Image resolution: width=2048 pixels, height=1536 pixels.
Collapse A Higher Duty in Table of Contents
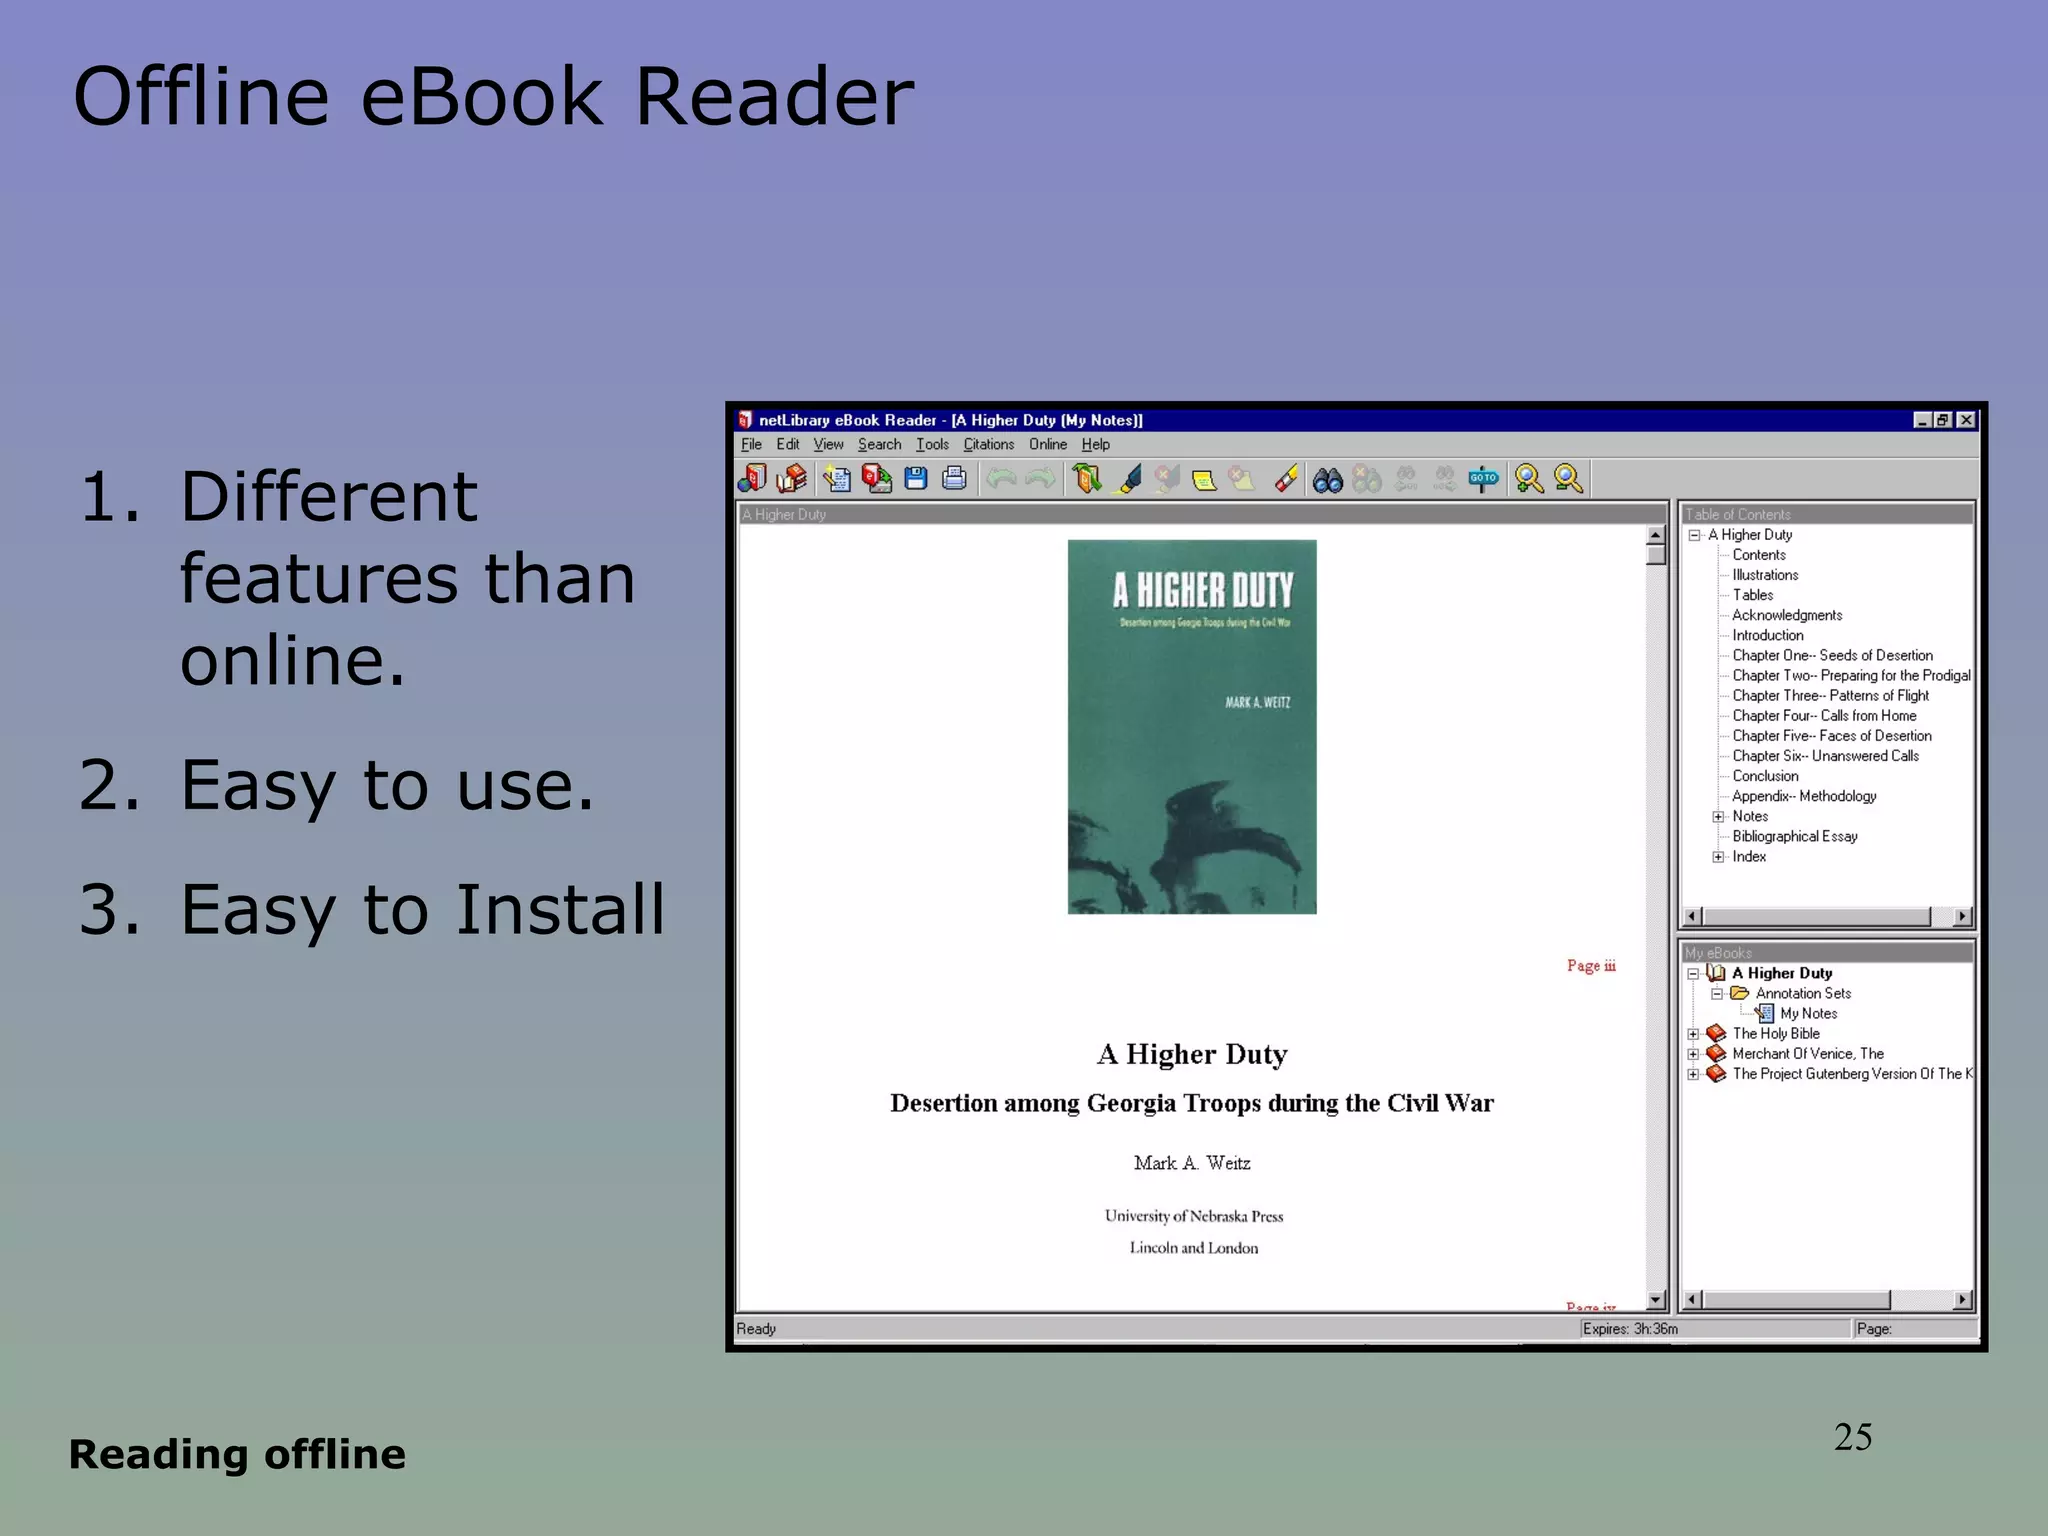[x=1694, y=535]
